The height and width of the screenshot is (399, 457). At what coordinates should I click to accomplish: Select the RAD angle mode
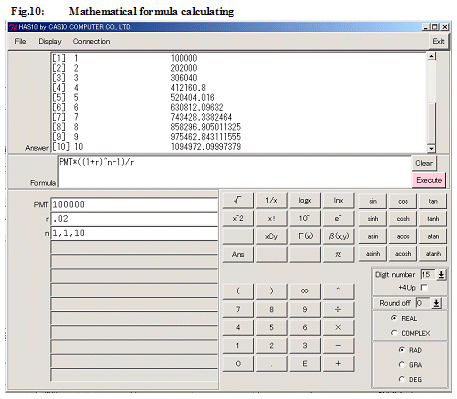[x=402, y=350]
